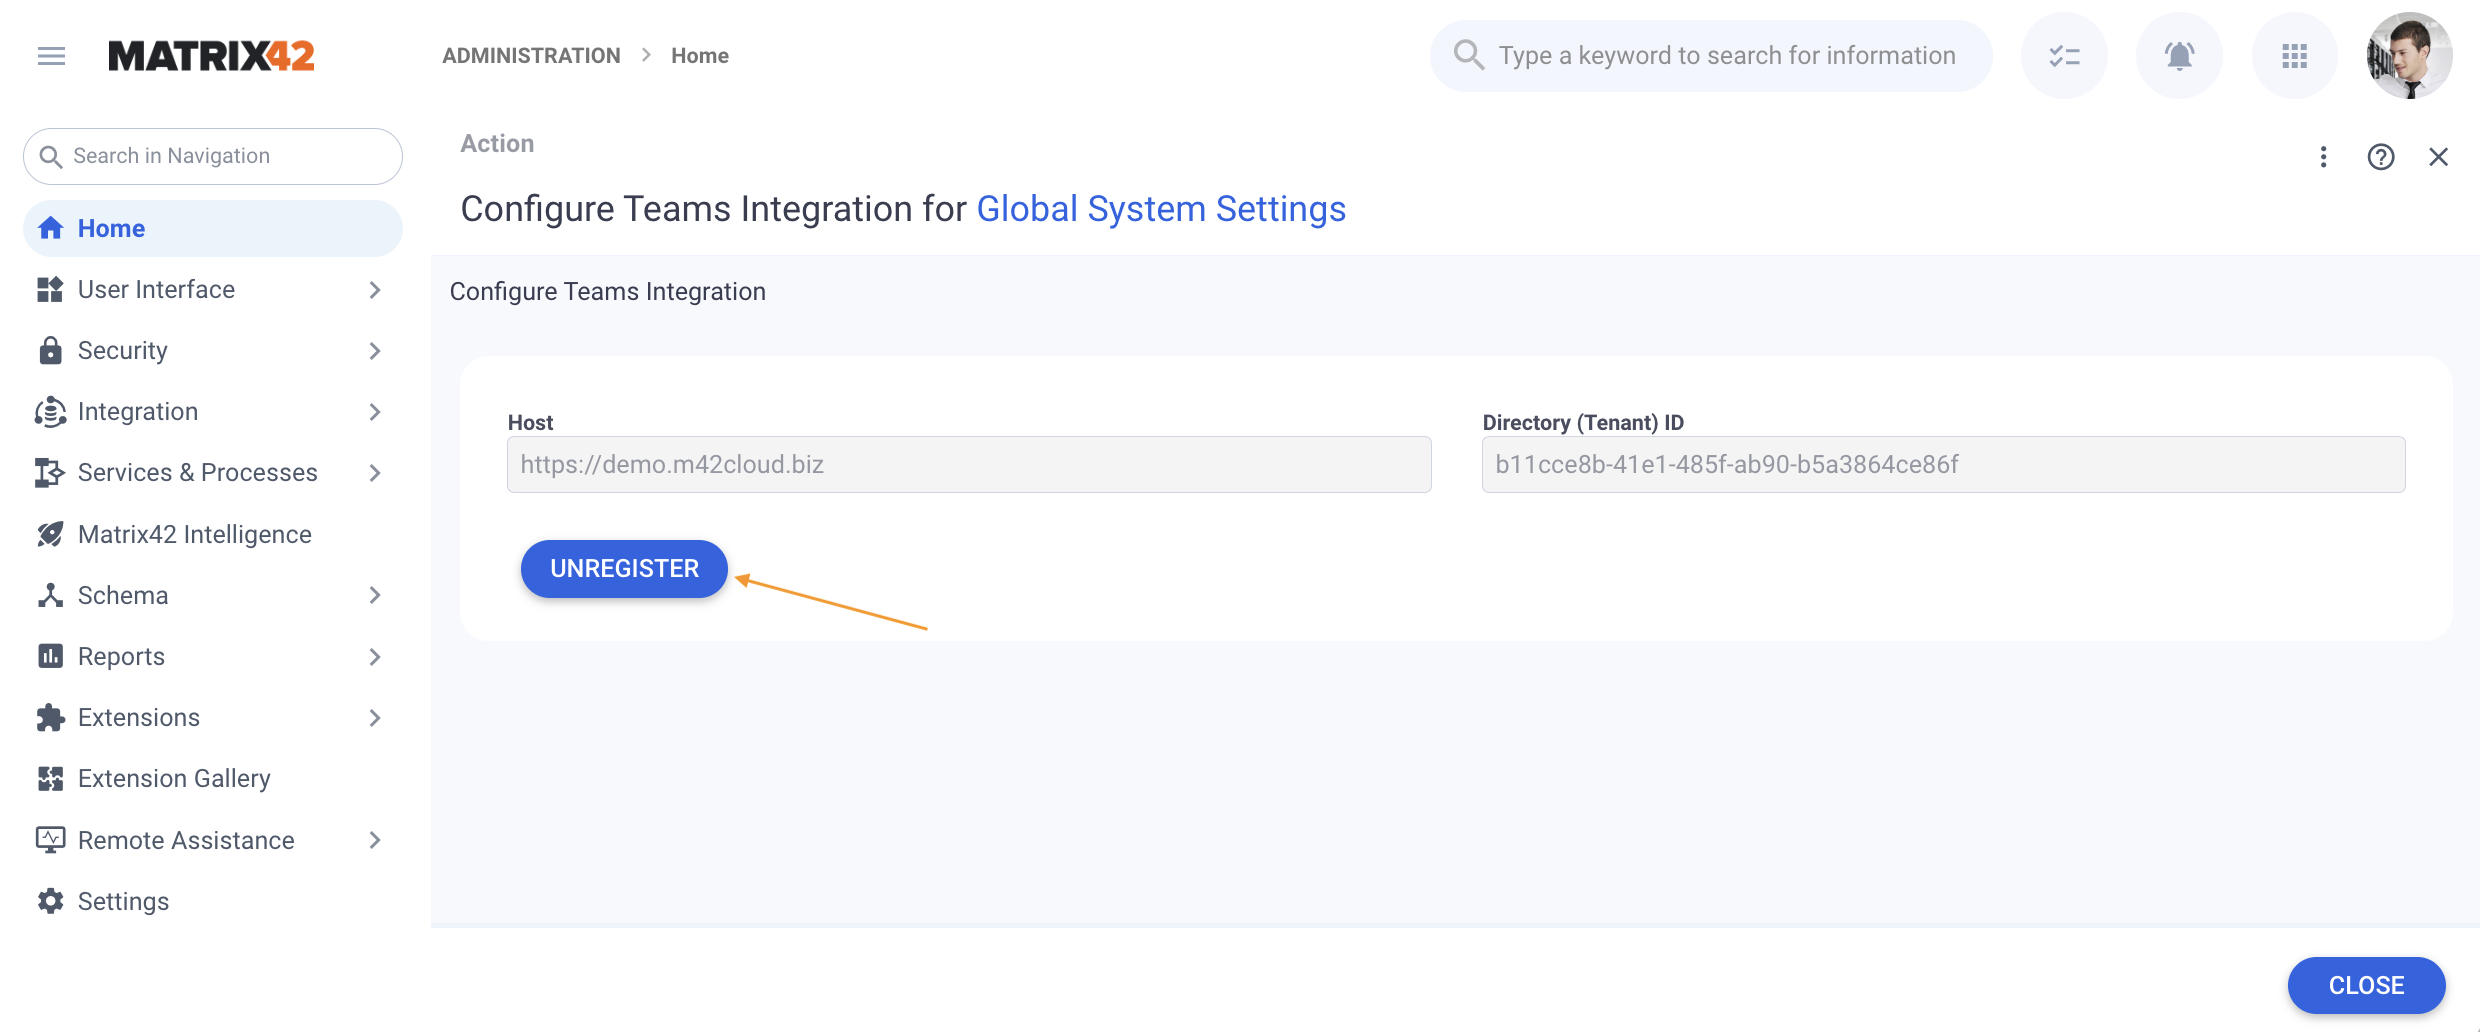Screen dimensions: 2480x1032
Task: Expand the Integration chevron
Action: (x=375, y=411)
